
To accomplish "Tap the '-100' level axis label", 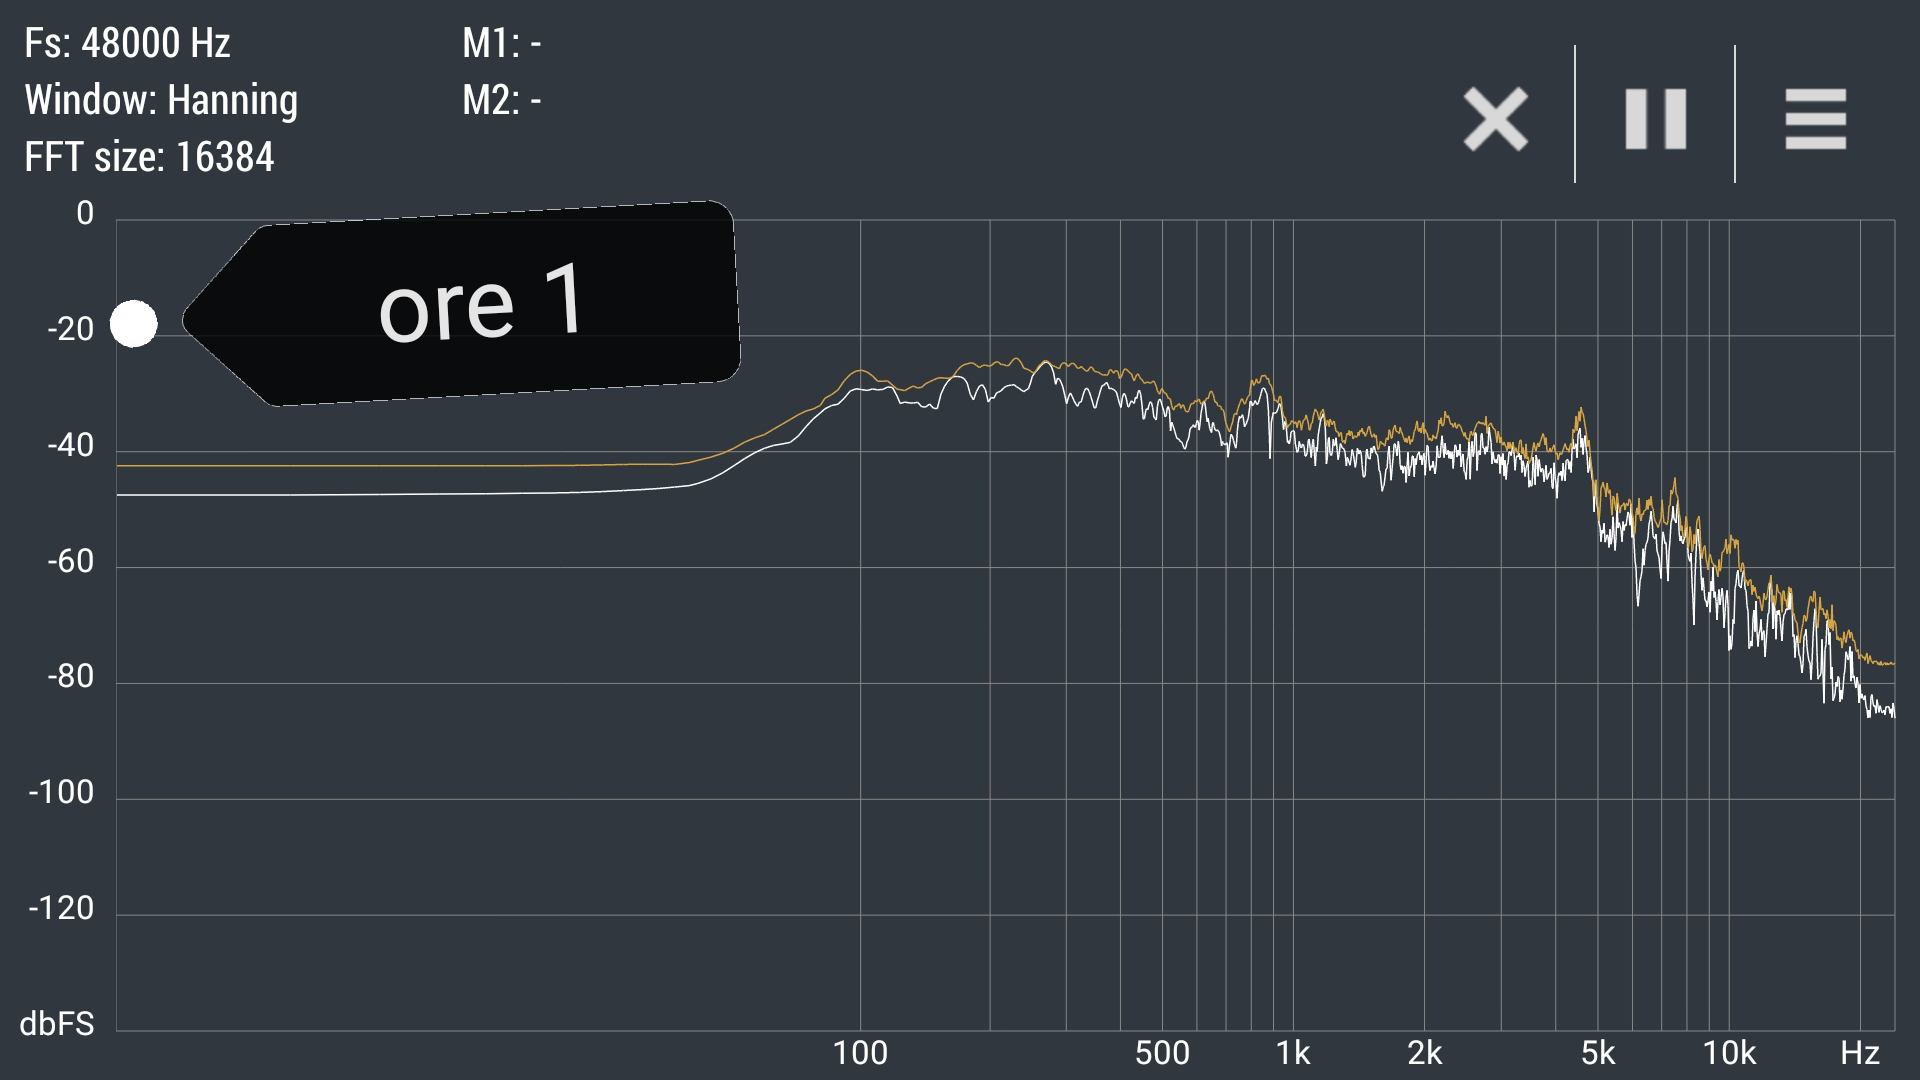I will pyautogui.click(x=61, y=793).
